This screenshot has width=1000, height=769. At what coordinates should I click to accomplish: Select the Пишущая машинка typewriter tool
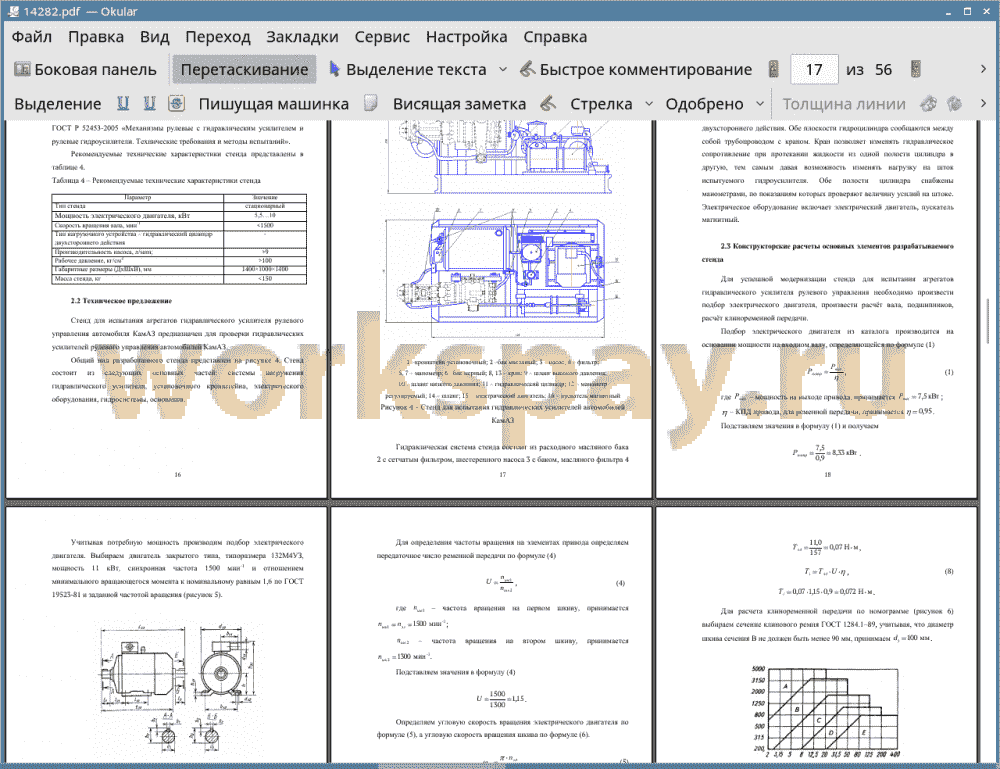pos(274,104)
